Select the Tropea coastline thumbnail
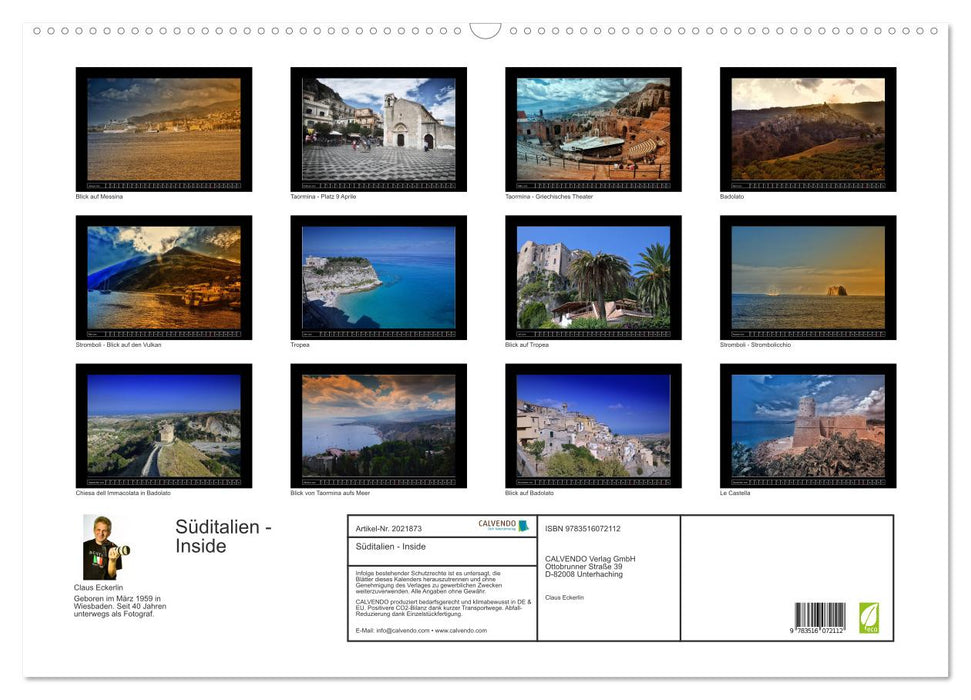Image resolution: width=971 pixels, height=700 pixels. click(x=378, y=277)
